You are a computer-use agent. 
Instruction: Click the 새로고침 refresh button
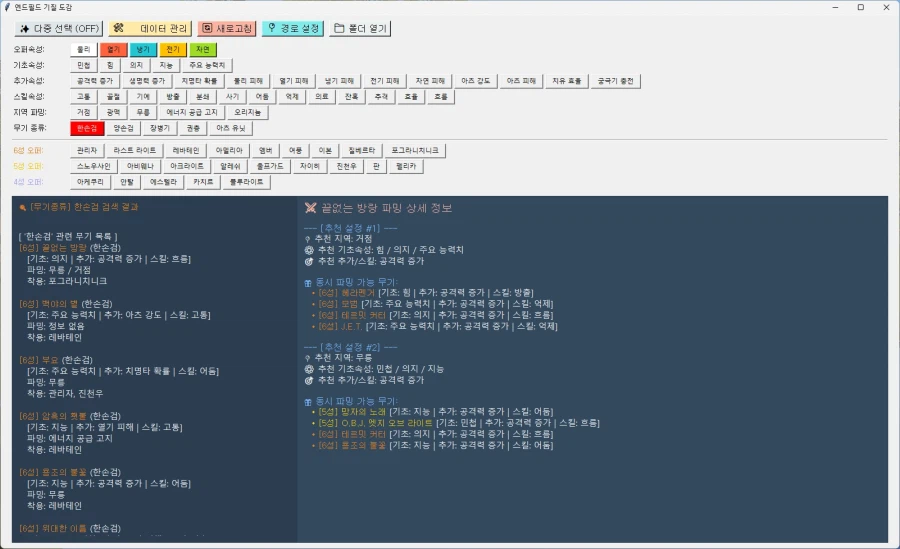click(x=227, y=28)
